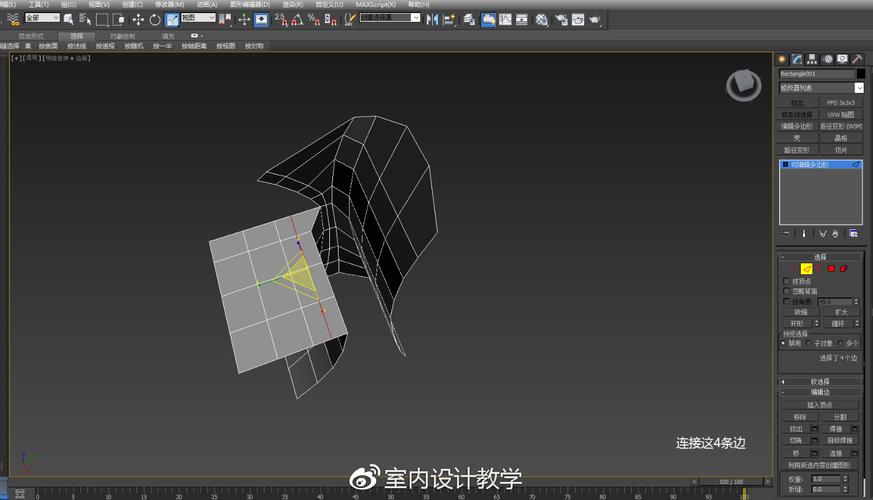Screen dimensions: 873x500
Task: Select the 子对象 preview radio button
Action: (808, 343)
